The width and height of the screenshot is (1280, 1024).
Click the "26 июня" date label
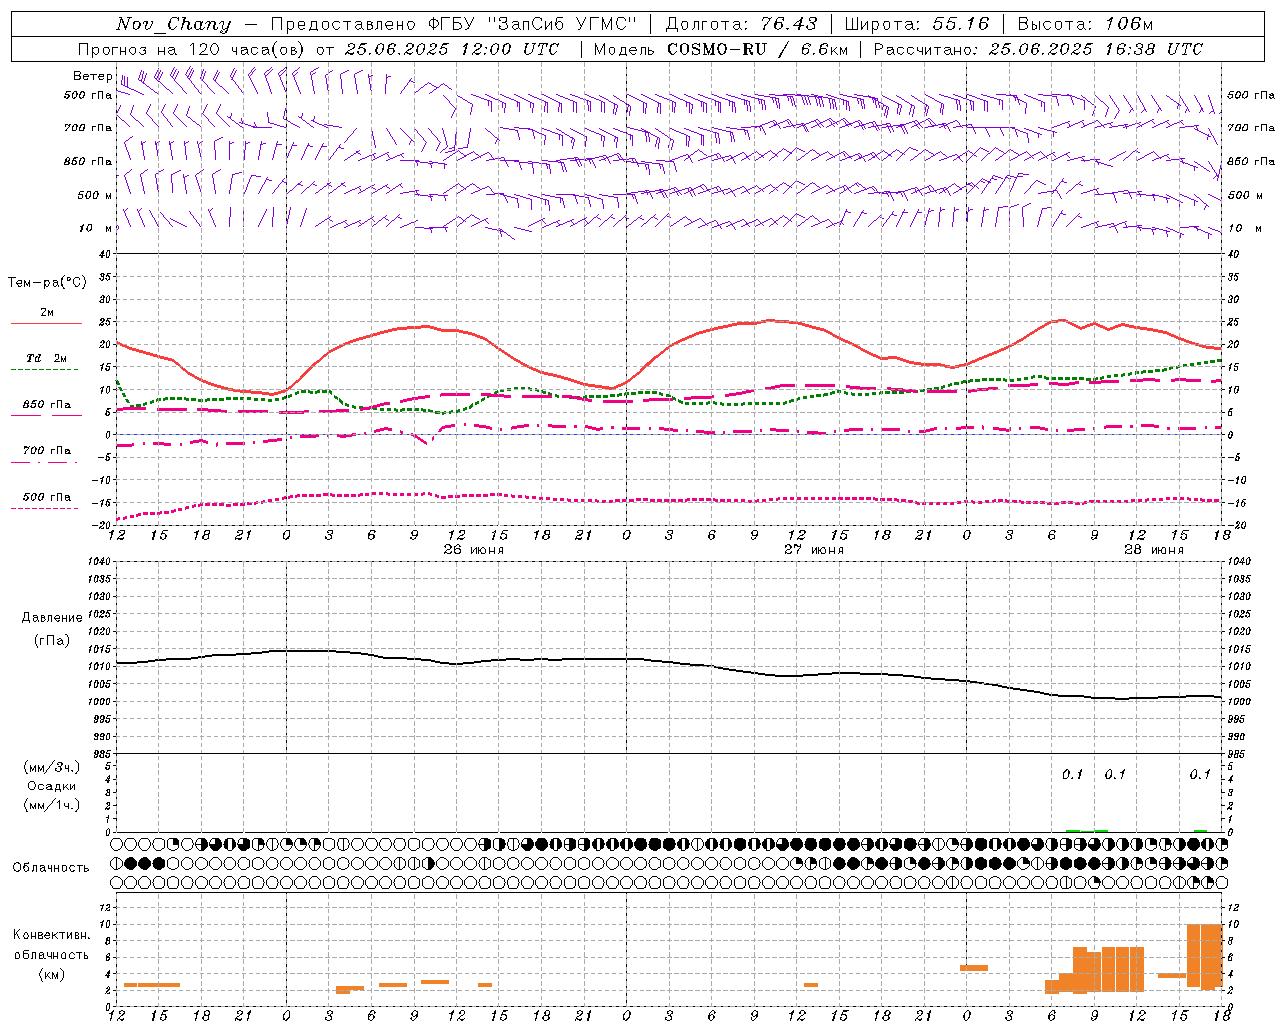474,550
